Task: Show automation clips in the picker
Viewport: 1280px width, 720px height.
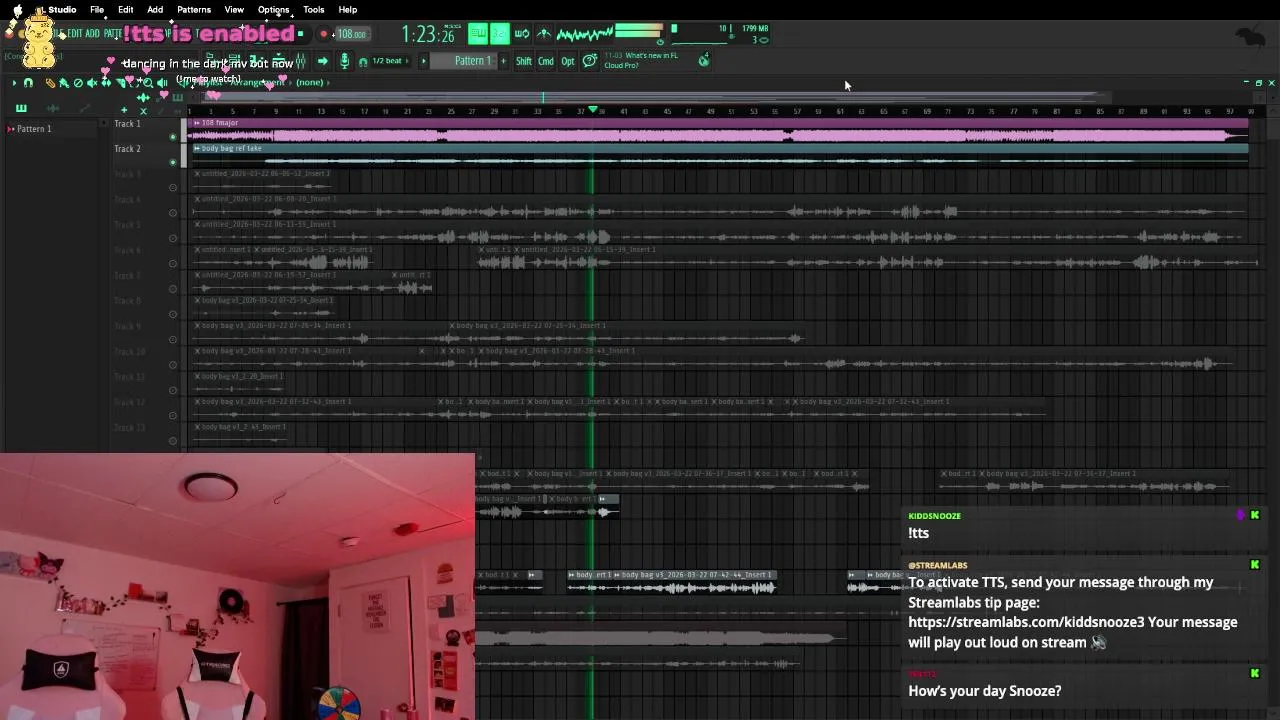Action: click(x=84, y=108)
